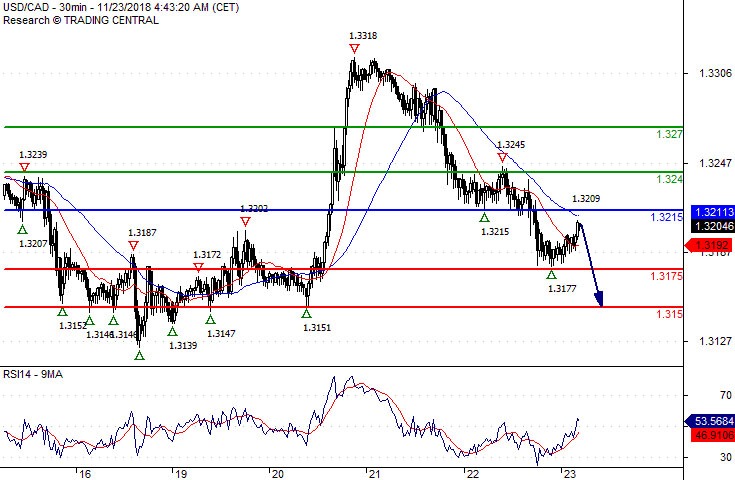Image resolution: width=735 pixels, height=480 pixels.
Task: Click the 1.3139 low value label
Action: [183, 345]
